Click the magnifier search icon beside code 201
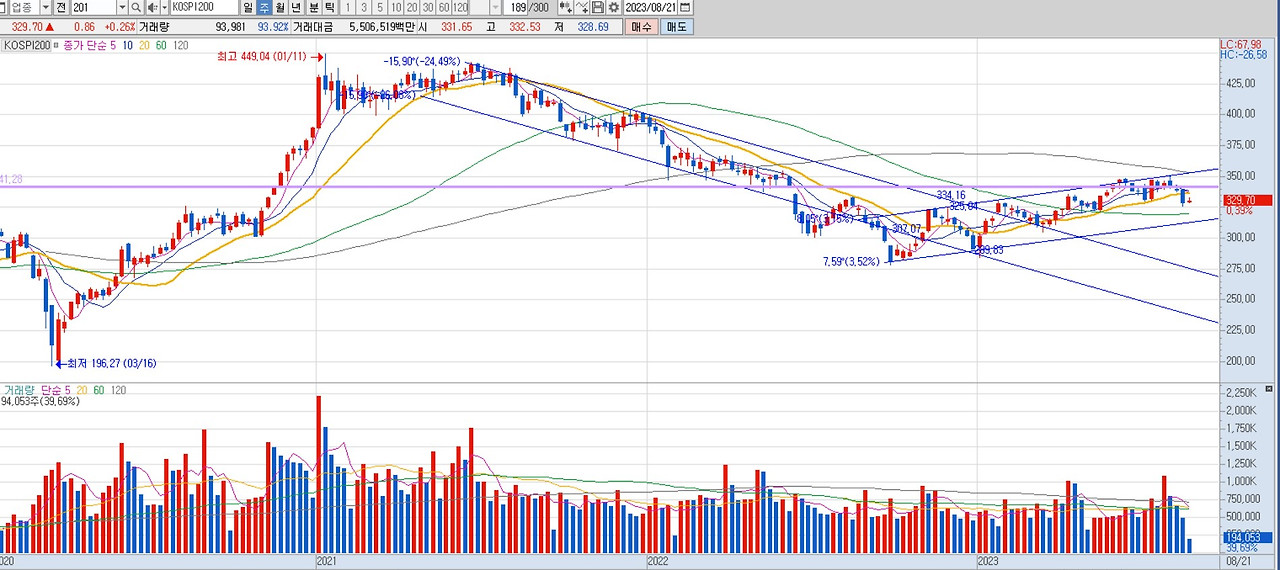 coord(136,7)
